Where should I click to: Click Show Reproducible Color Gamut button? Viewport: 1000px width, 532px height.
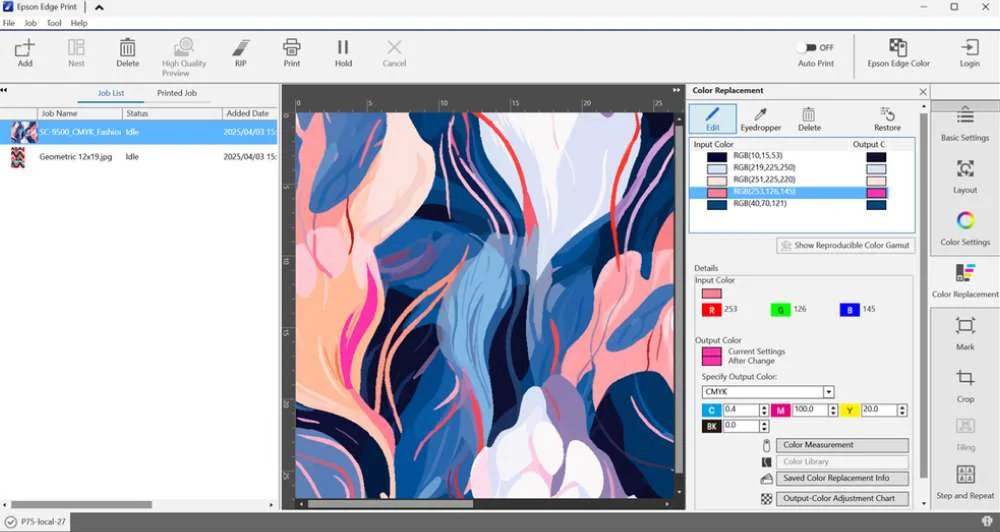coord(846,246)
